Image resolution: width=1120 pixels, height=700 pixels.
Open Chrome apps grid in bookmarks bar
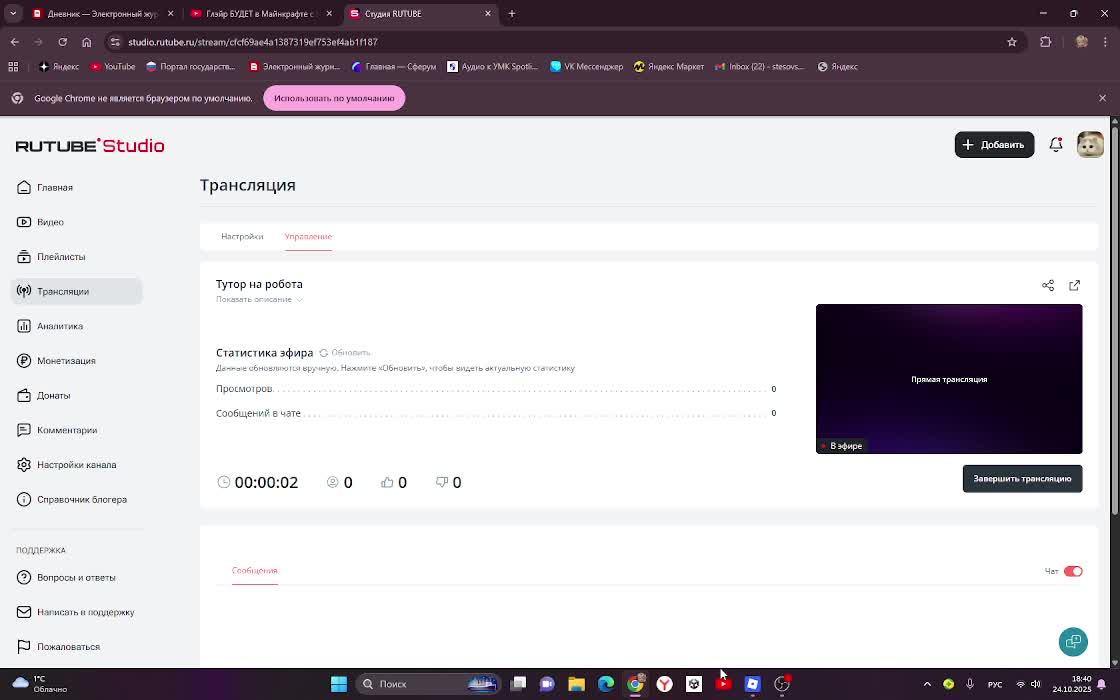[x=13, y=66]
